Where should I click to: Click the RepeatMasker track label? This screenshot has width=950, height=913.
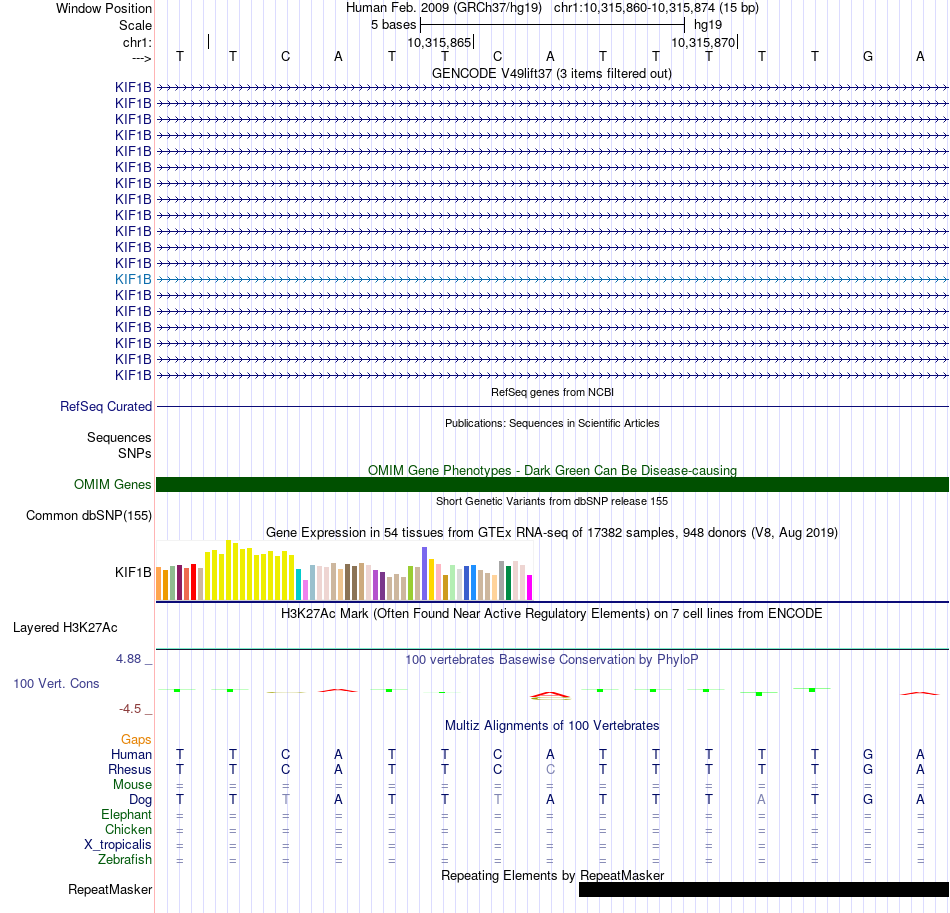point(110,889)
